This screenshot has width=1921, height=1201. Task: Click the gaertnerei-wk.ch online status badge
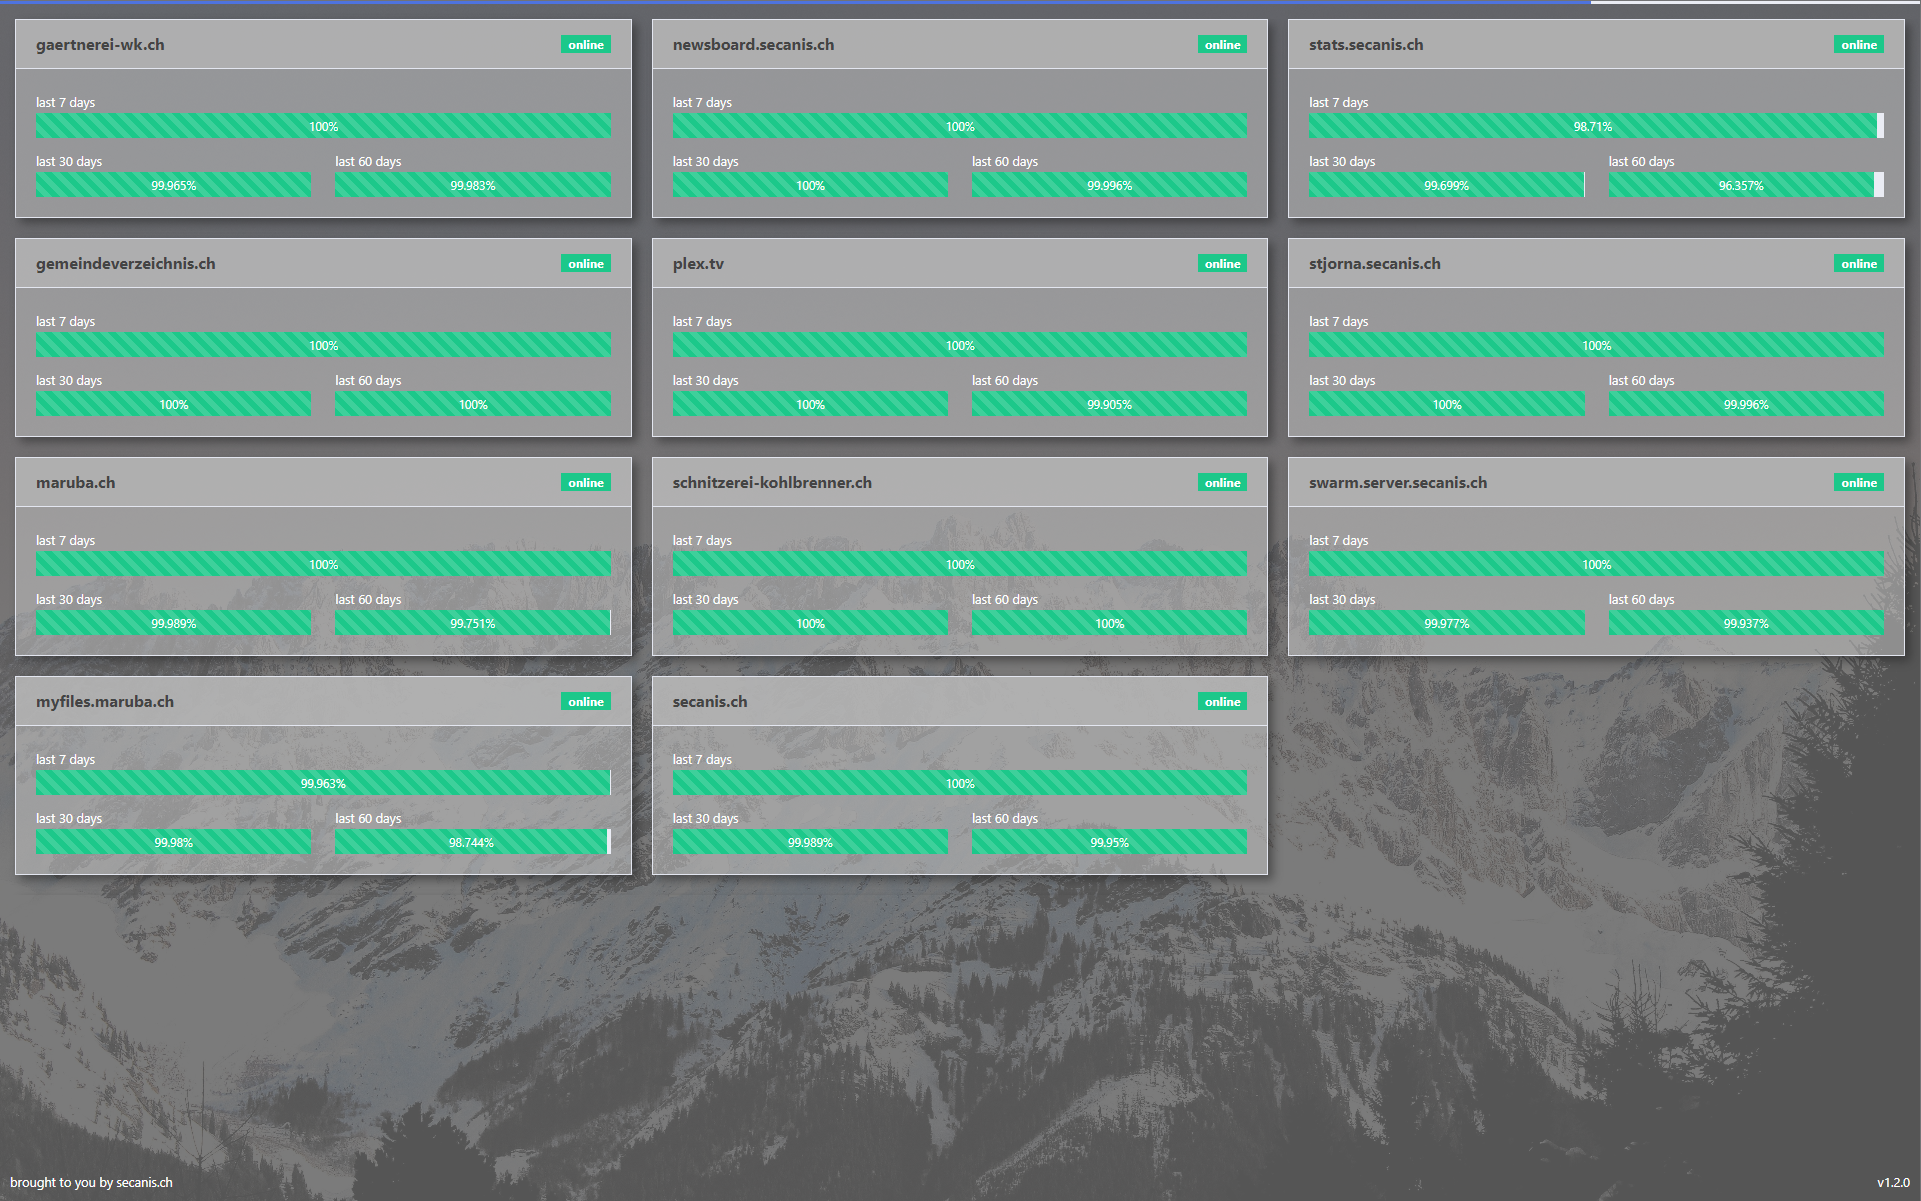585,45
